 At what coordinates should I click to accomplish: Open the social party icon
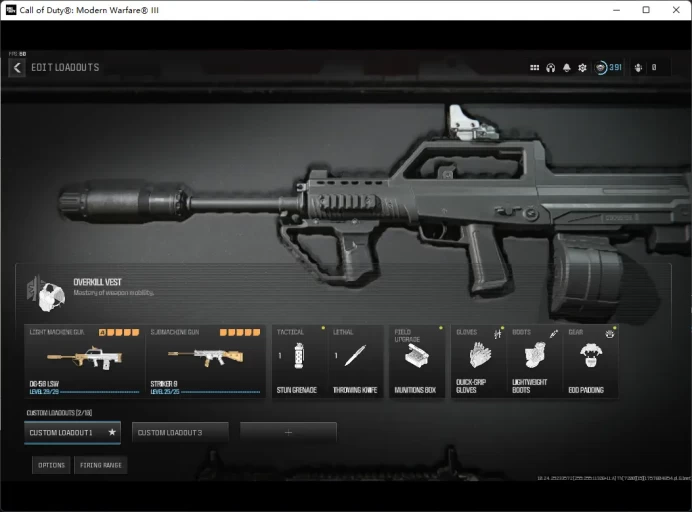638,68
